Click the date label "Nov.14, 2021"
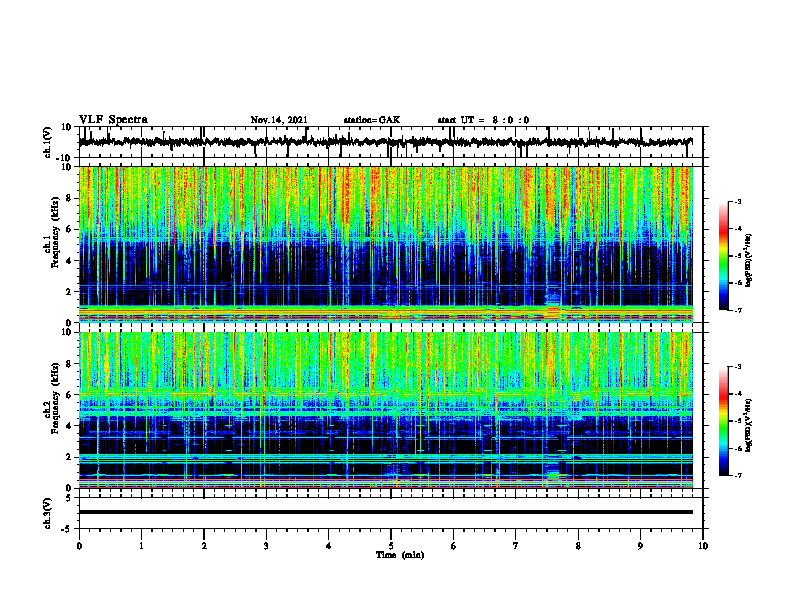 pyautogui.click(x=279, y=120)
